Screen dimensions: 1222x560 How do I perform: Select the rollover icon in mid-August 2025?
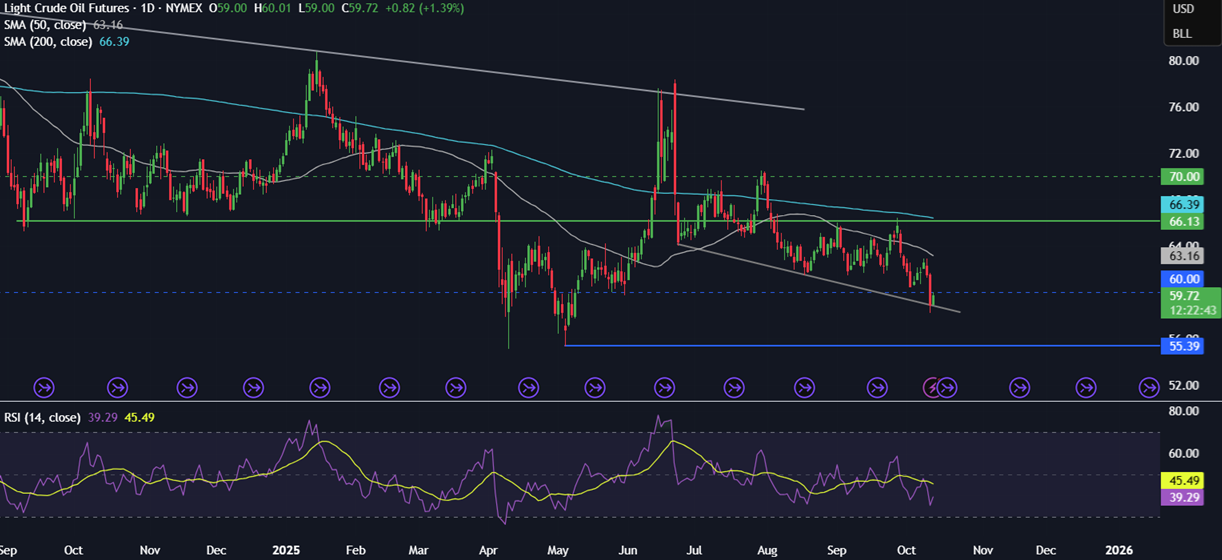pyautogui.click(x=803, y=386)
